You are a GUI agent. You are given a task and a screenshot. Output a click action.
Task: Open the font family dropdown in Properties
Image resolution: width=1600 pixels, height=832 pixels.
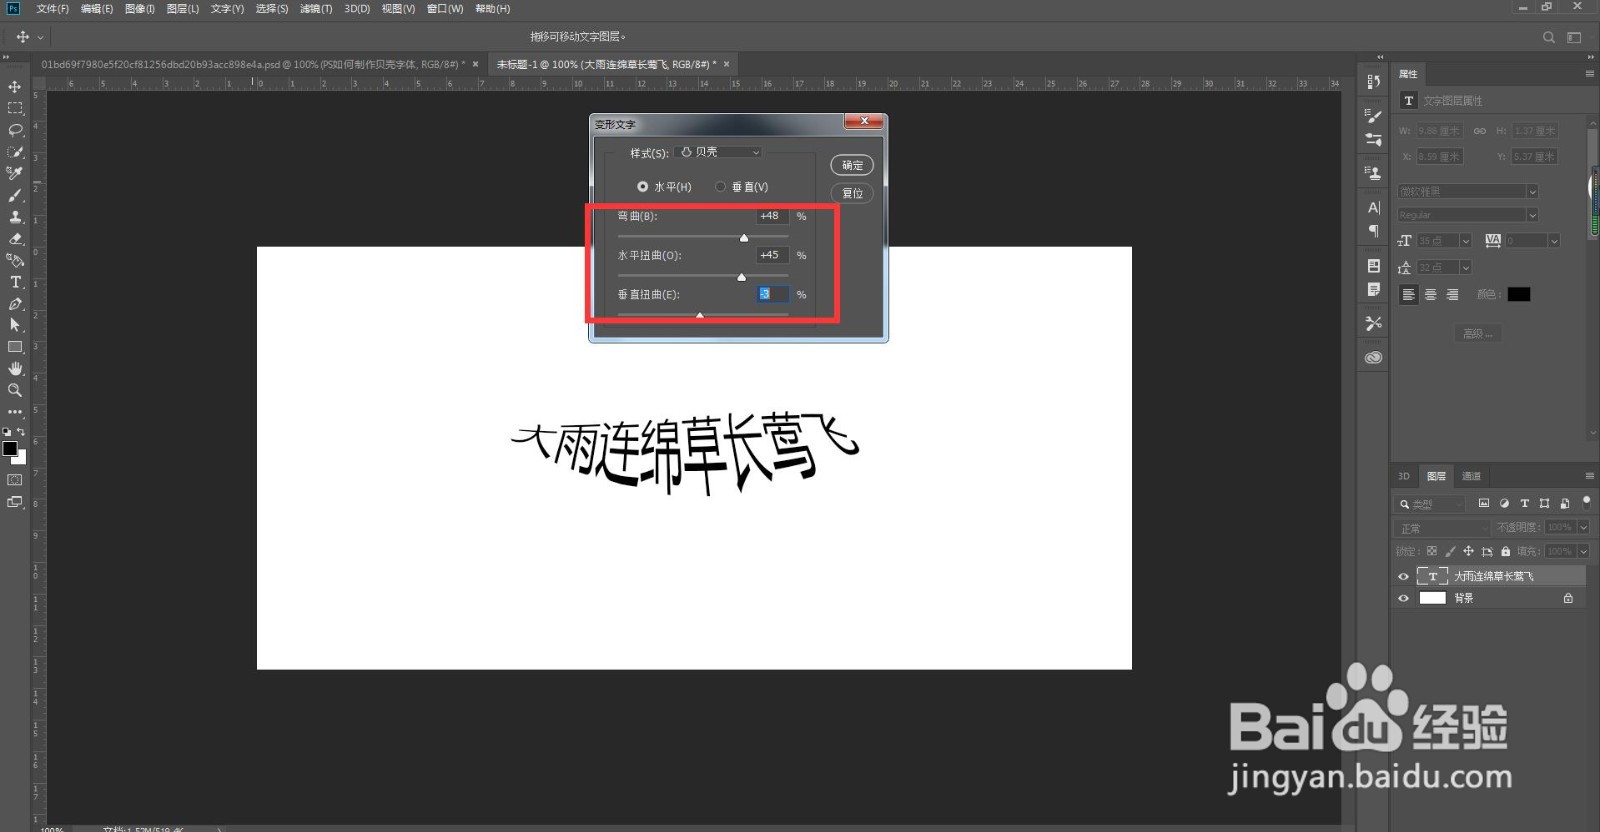coord(1467,191)
